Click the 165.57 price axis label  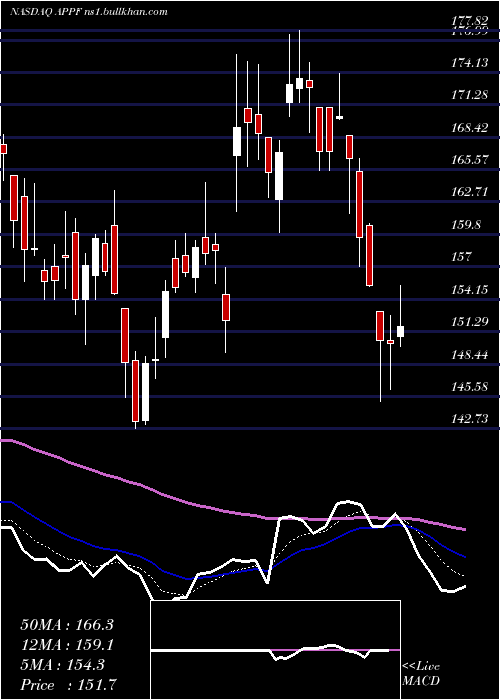point(469,159)
